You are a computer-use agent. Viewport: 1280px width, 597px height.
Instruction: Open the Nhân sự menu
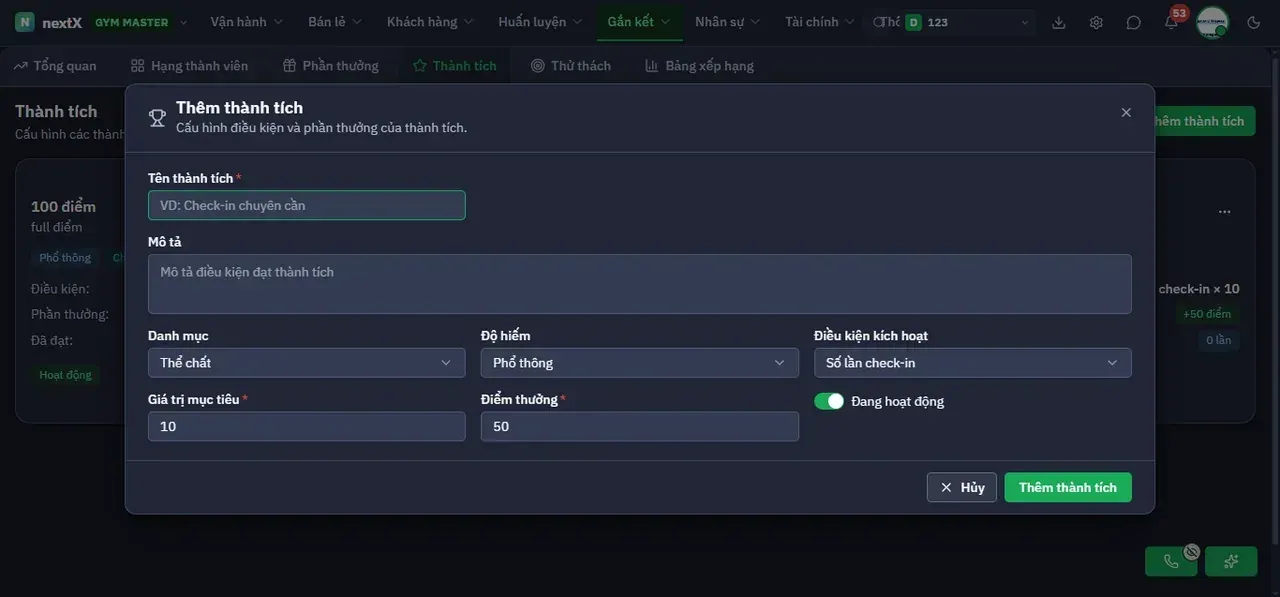coord(727,22)
